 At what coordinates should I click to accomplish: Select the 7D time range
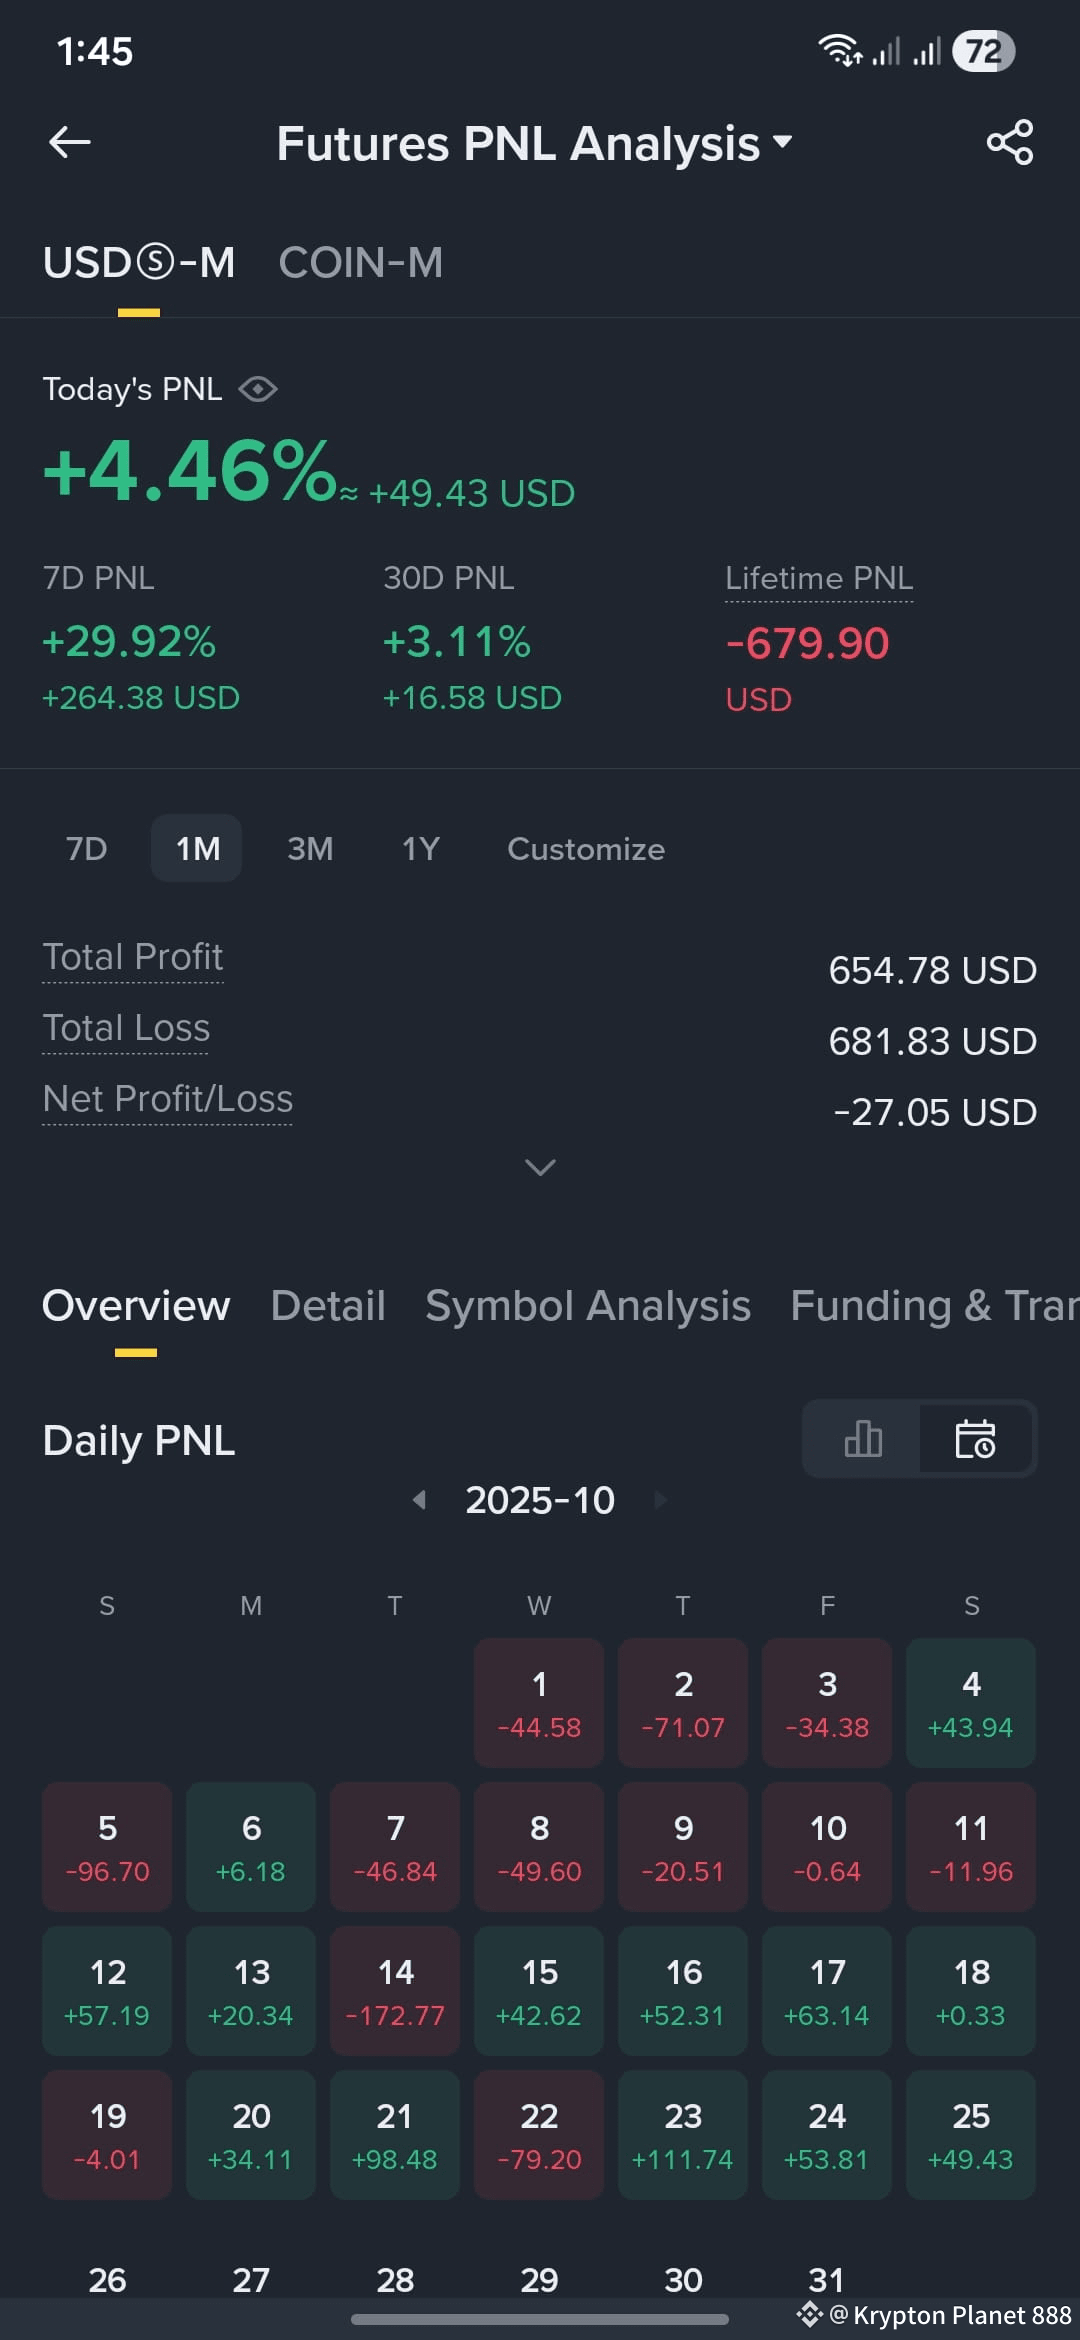point(86,848)
